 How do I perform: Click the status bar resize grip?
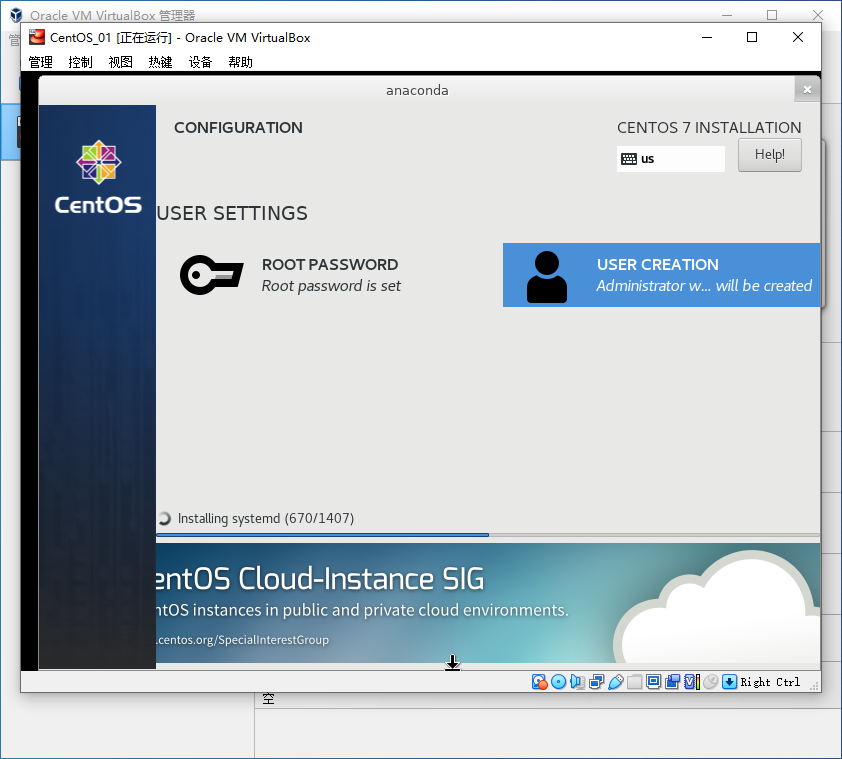pos(814,685)
